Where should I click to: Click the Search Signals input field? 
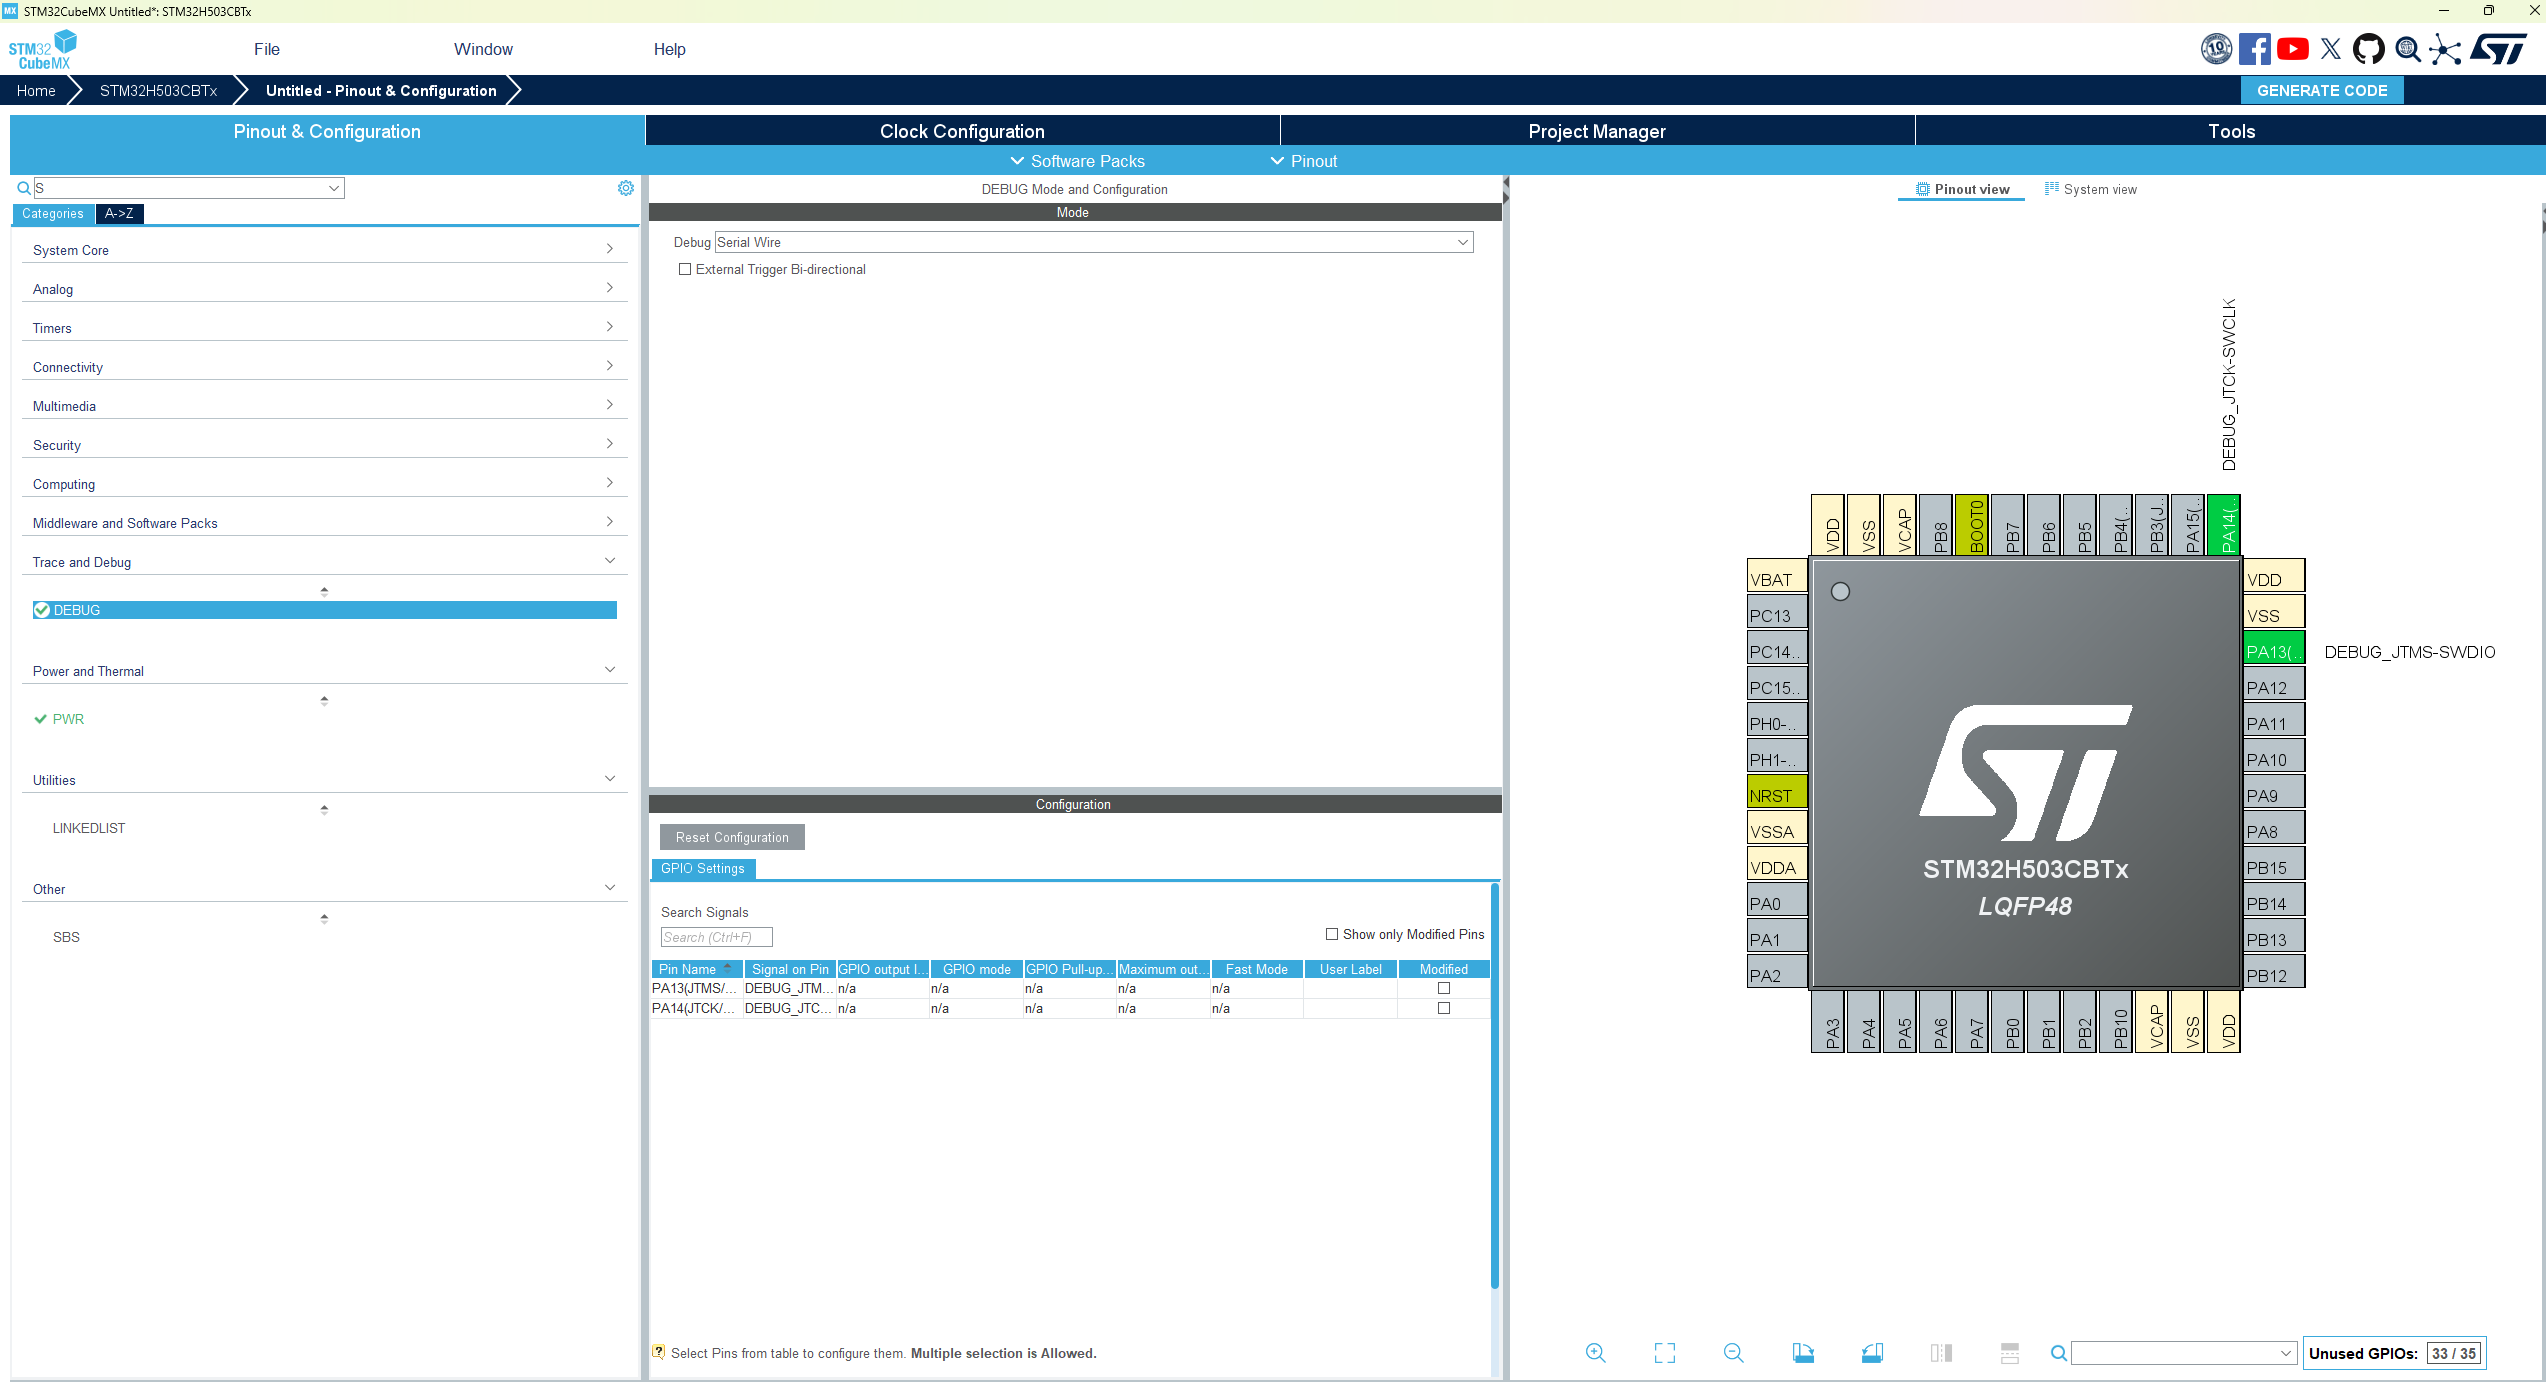[x=715, y=937]
